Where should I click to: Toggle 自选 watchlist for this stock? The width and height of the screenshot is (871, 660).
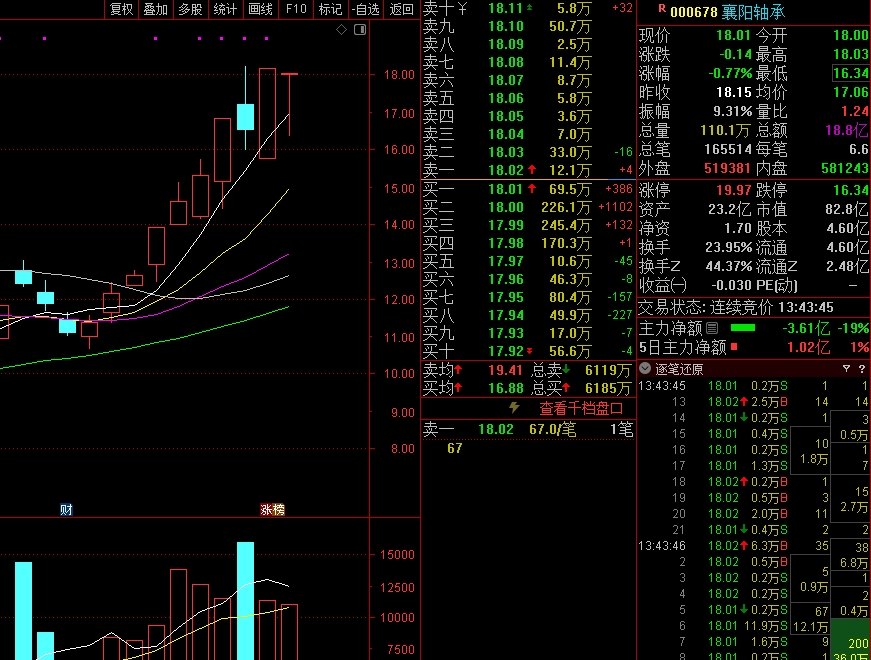tap(365, 9)
